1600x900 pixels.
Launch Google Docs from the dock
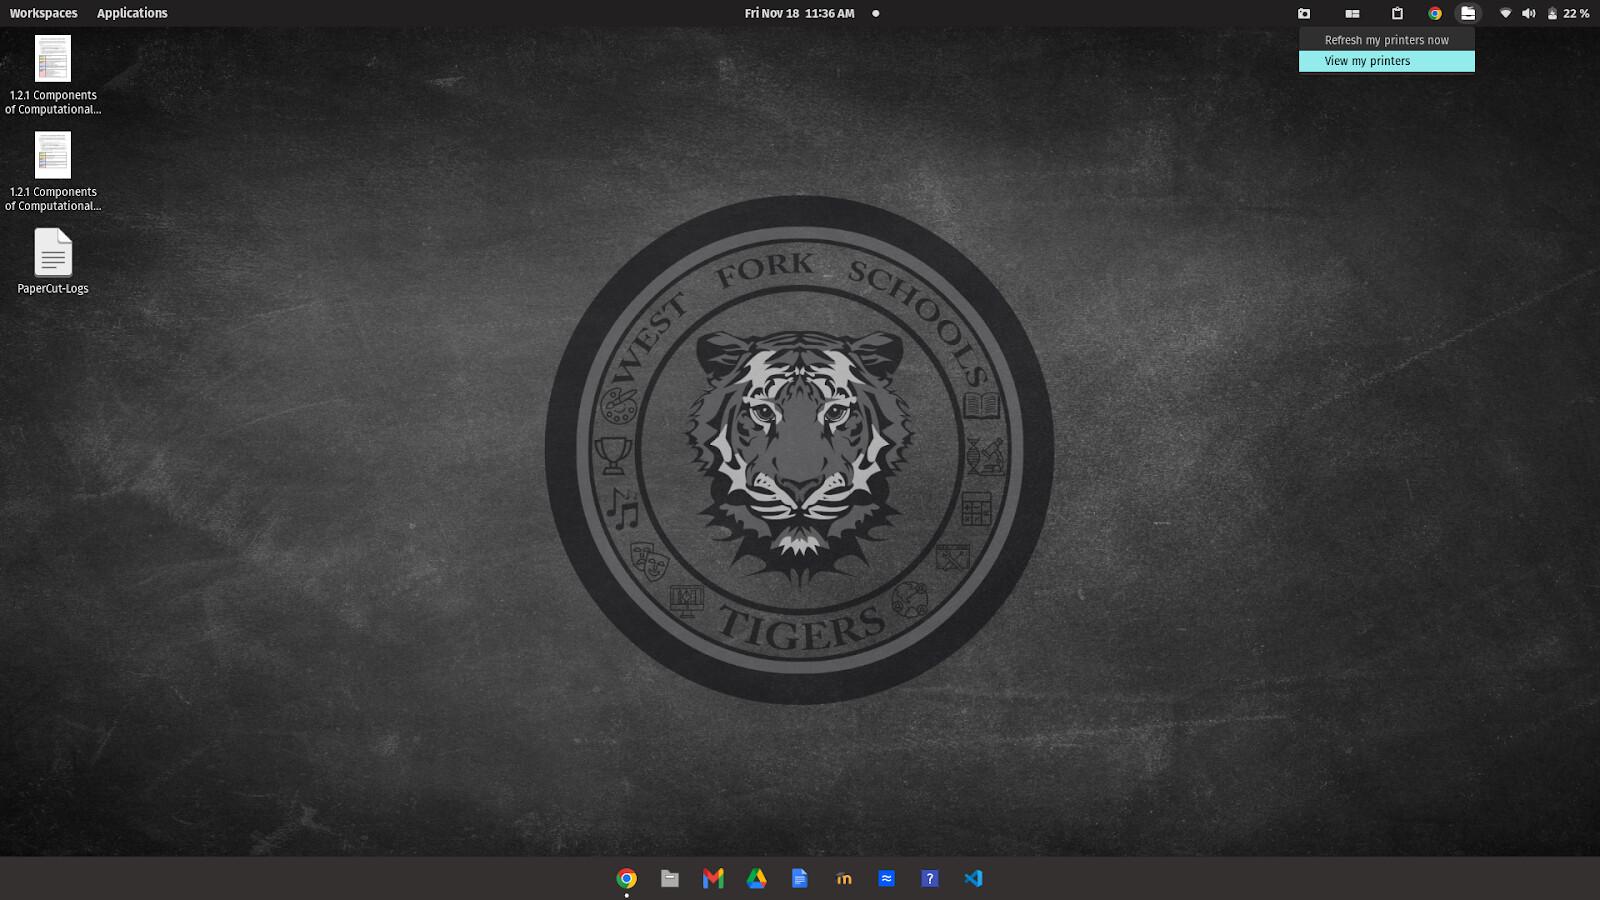click(799, 878)
